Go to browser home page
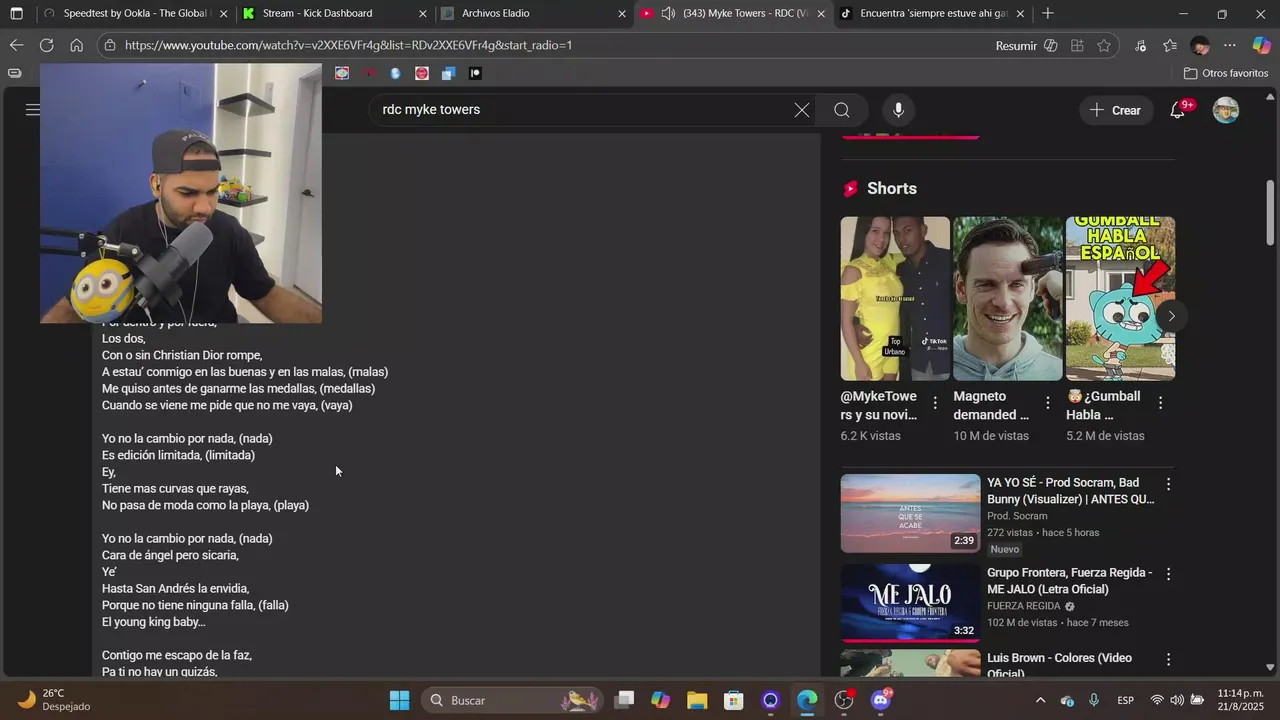Image resolution: width=1280 pixels, height=720 pixels. tap(76, 45)
